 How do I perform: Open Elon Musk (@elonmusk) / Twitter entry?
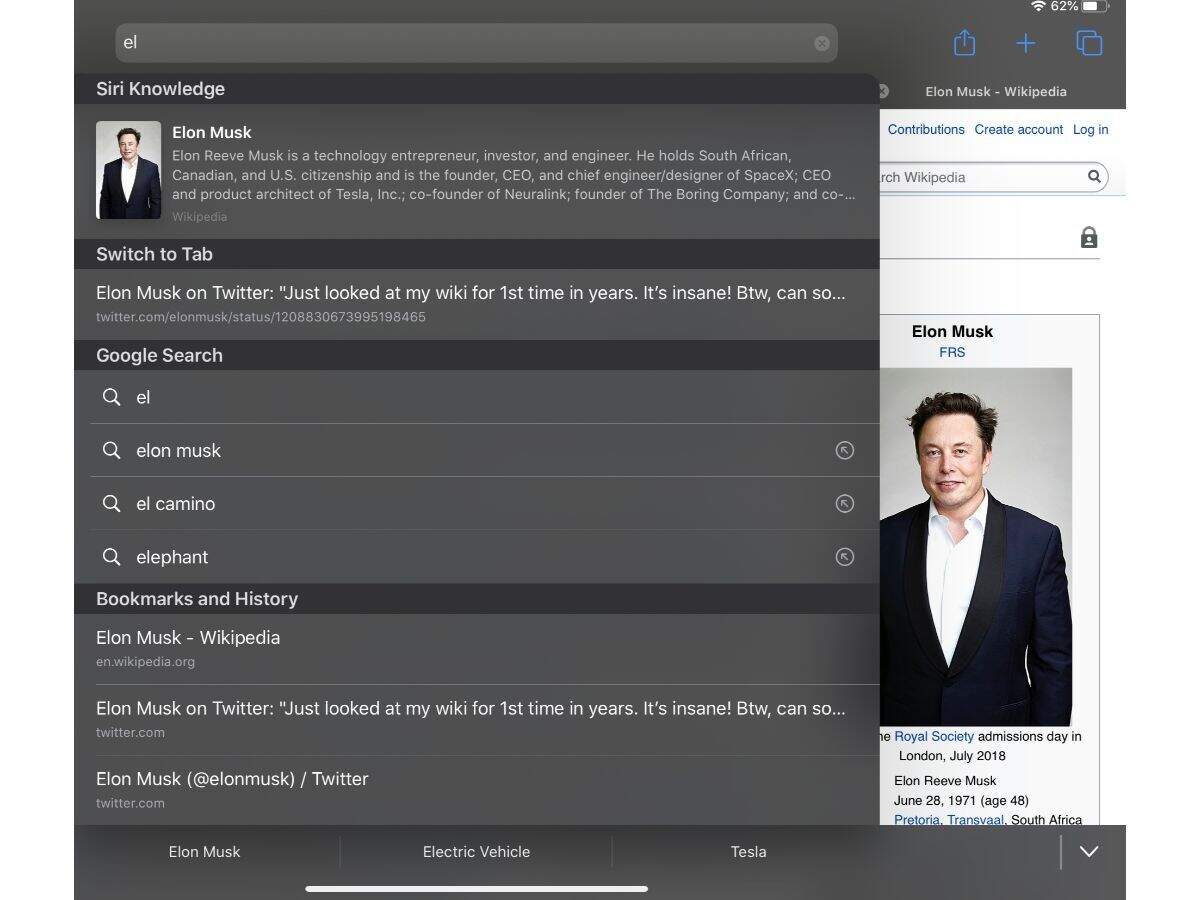coord(232,788)
